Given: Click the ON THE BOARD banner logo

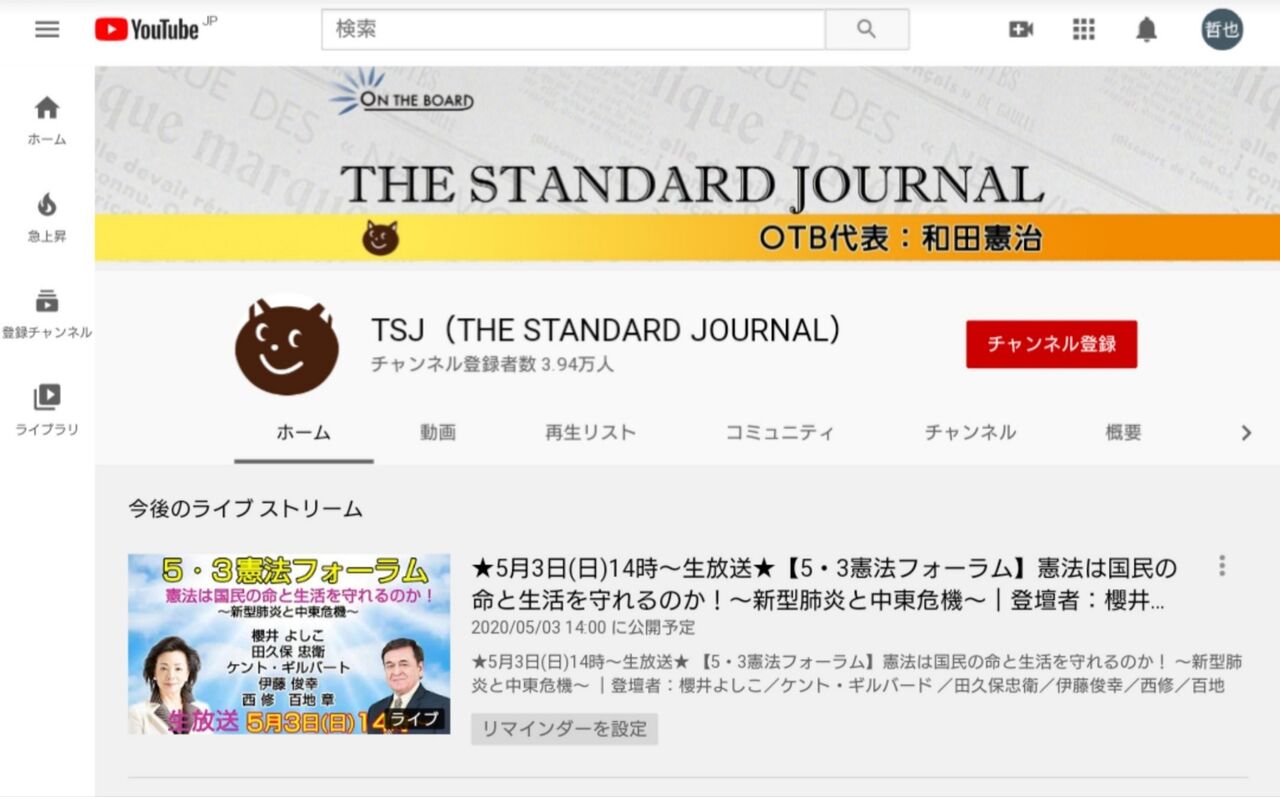Looking at the screenshot, I should click(401, 92).
